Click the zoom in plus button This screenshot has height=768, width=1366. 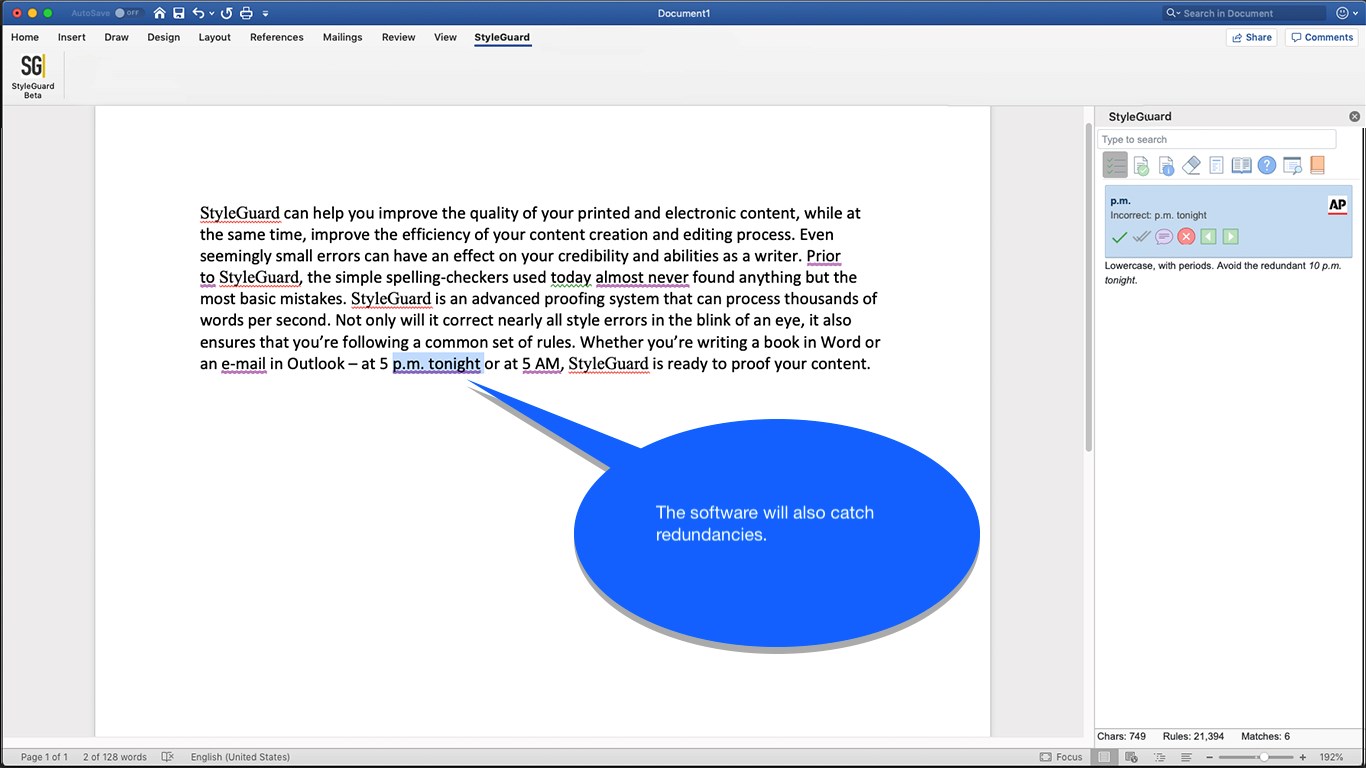pos(1301,757)
